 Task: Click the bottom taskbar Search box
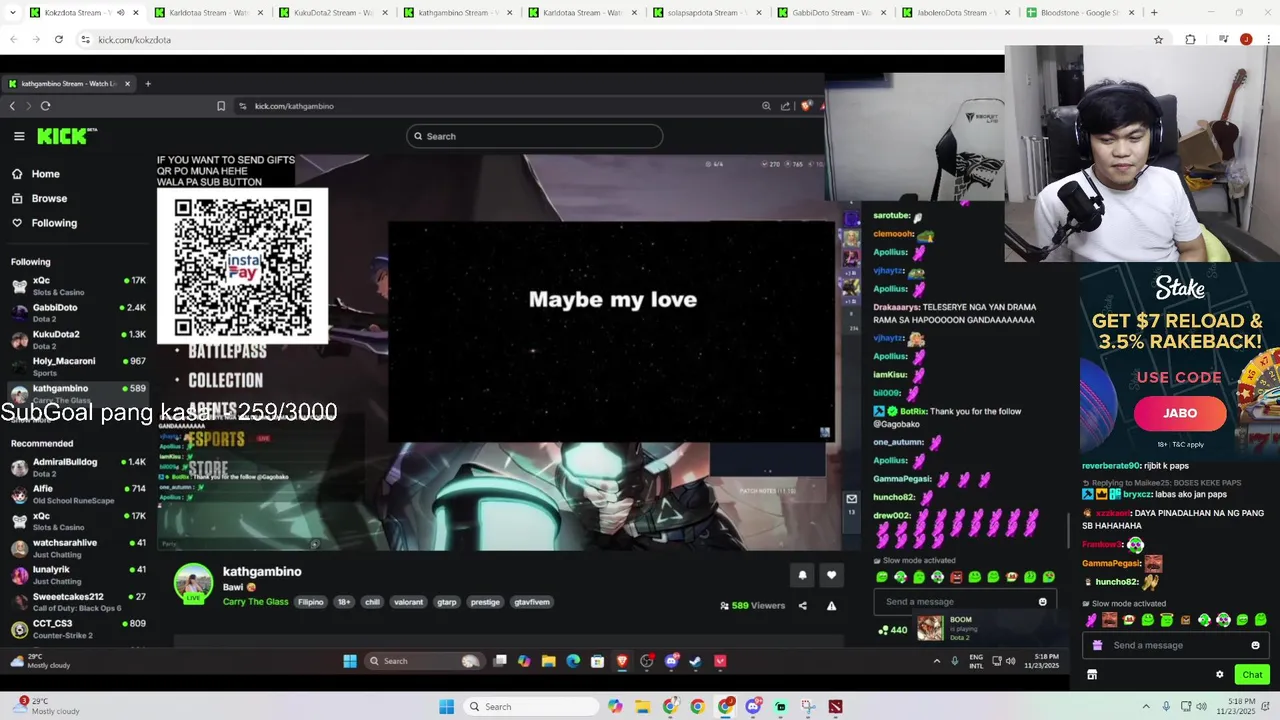(530, 707)
